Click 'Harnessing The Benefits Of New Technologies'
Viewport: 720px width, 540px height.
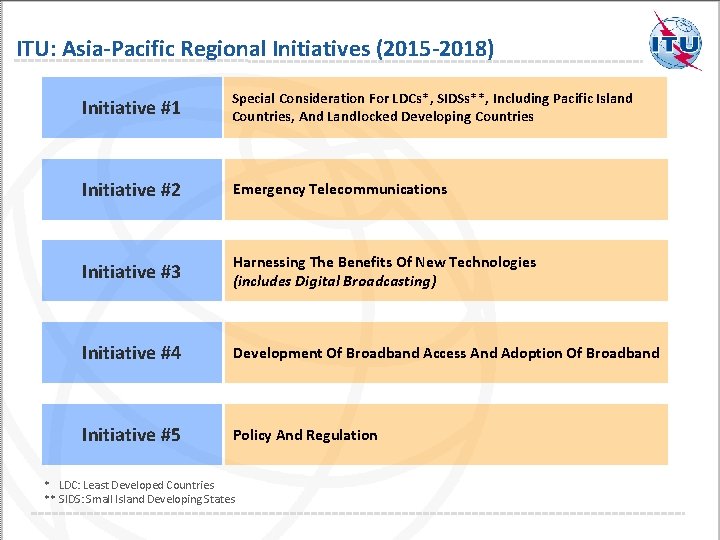[384, 262]
